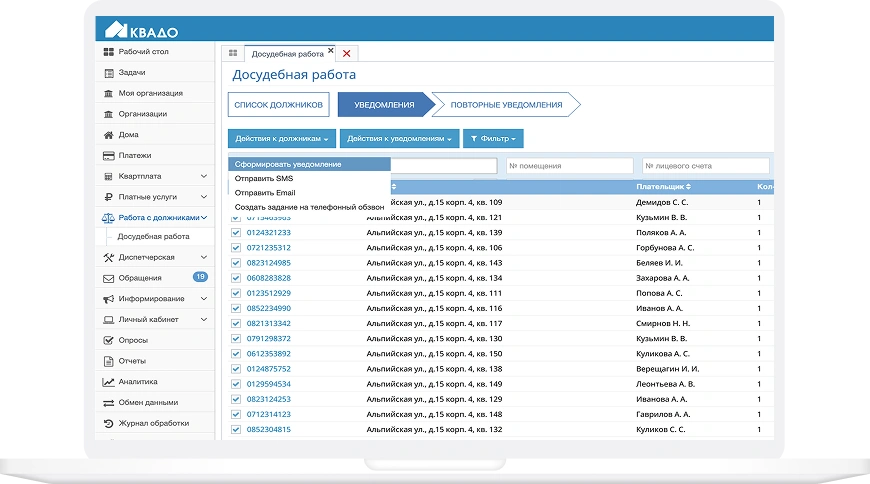This screenshot has height=484, width=870.
Task: Click the Платежи card icon
Action: [x=109, y=155]
